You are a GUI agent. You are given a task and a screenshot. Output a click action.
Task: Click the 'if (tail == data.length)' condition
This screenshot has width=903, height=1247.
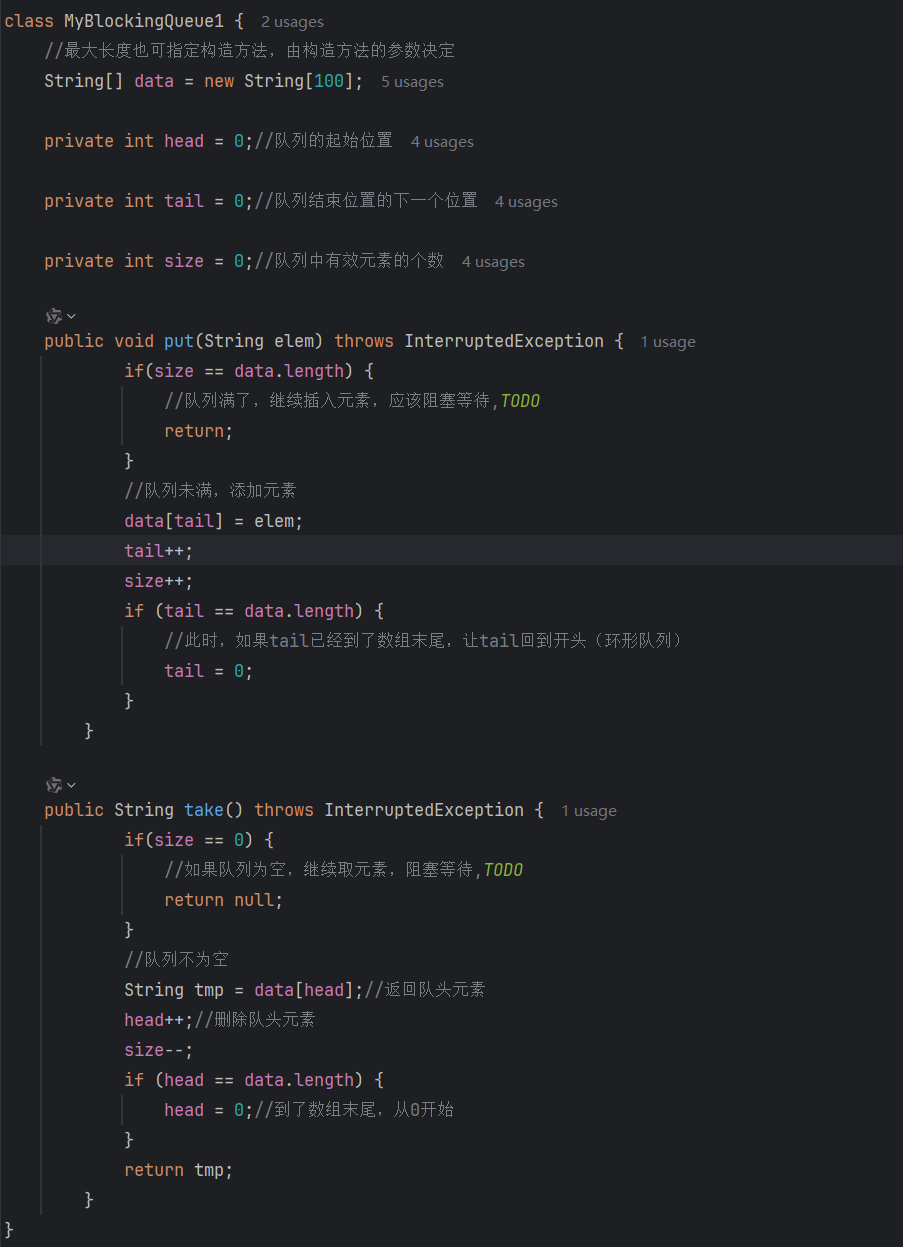click(244, 611)
